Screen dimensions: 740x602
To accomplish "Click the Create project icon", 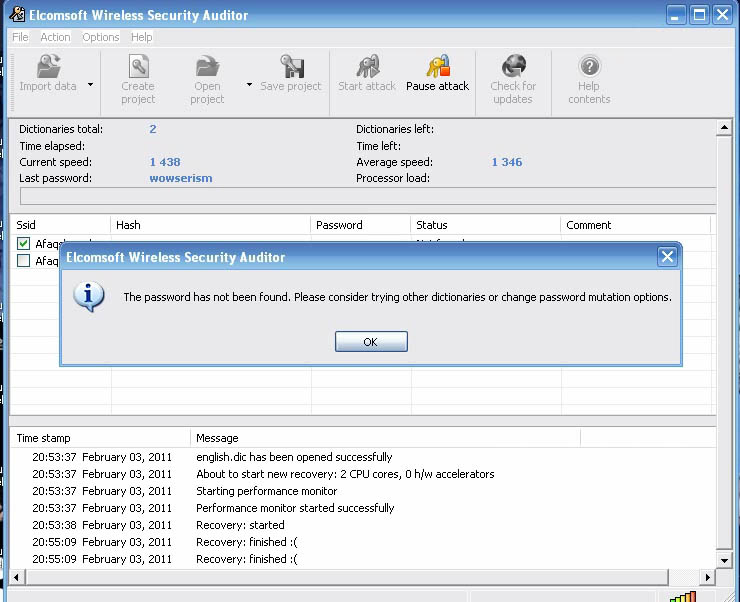I will click(x=139, y=66).
